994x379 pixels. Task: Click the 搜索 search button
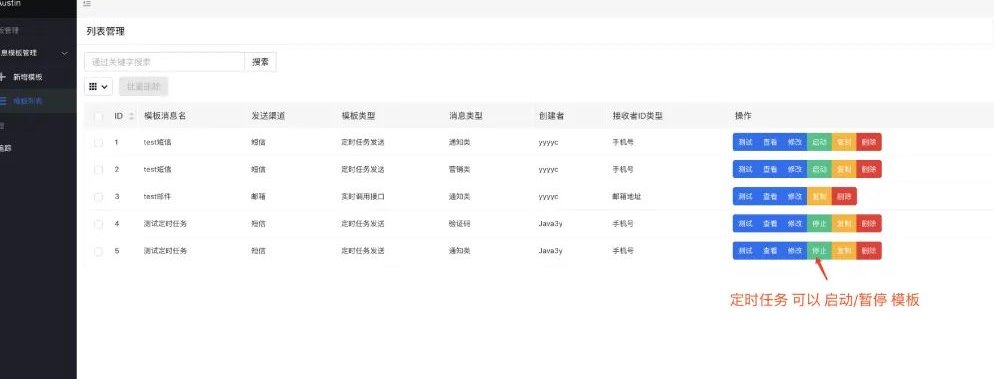pyautogui.click(x=261, y=62)
